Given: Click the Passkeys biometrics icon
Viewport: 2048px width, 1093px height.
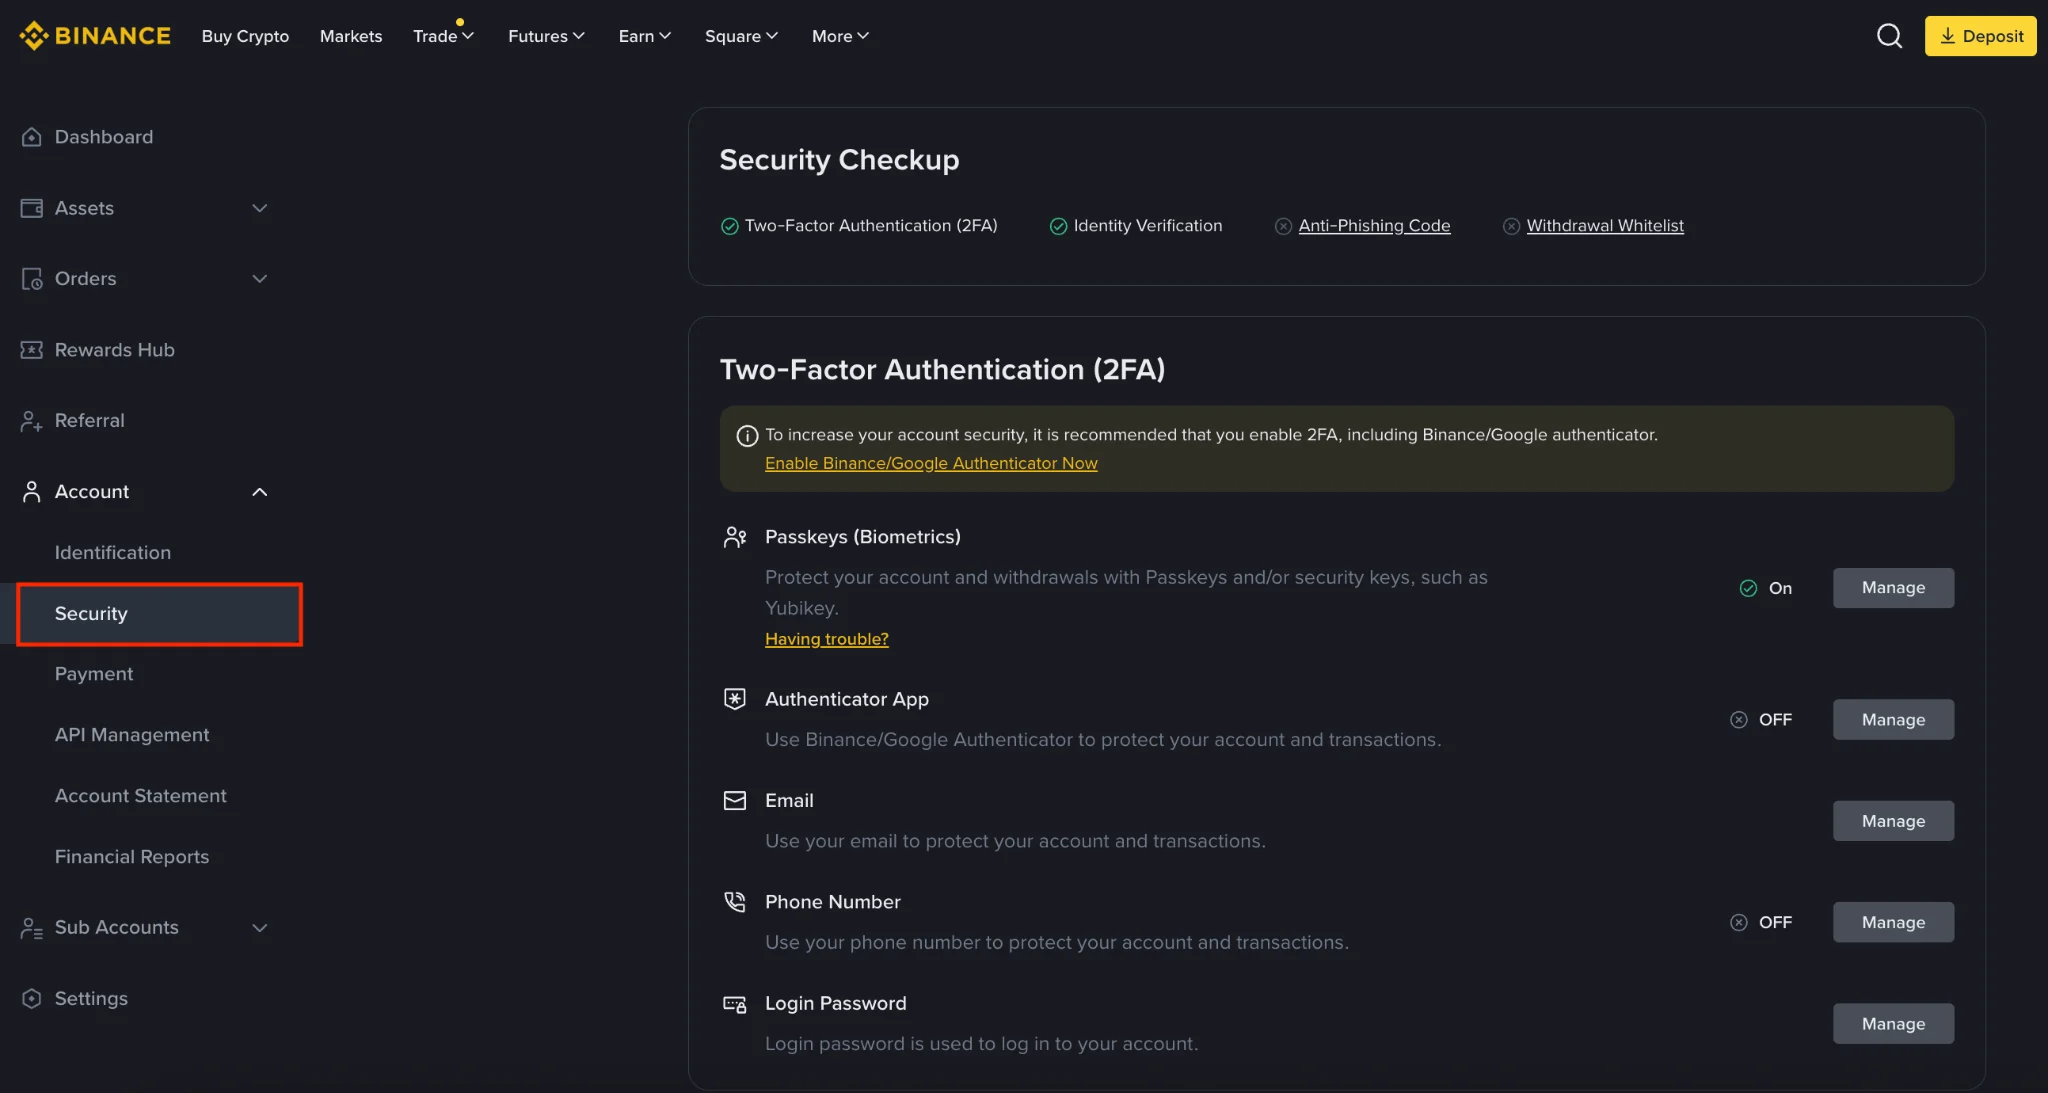Looking at the screenshot, I should [x=735, y=537].
